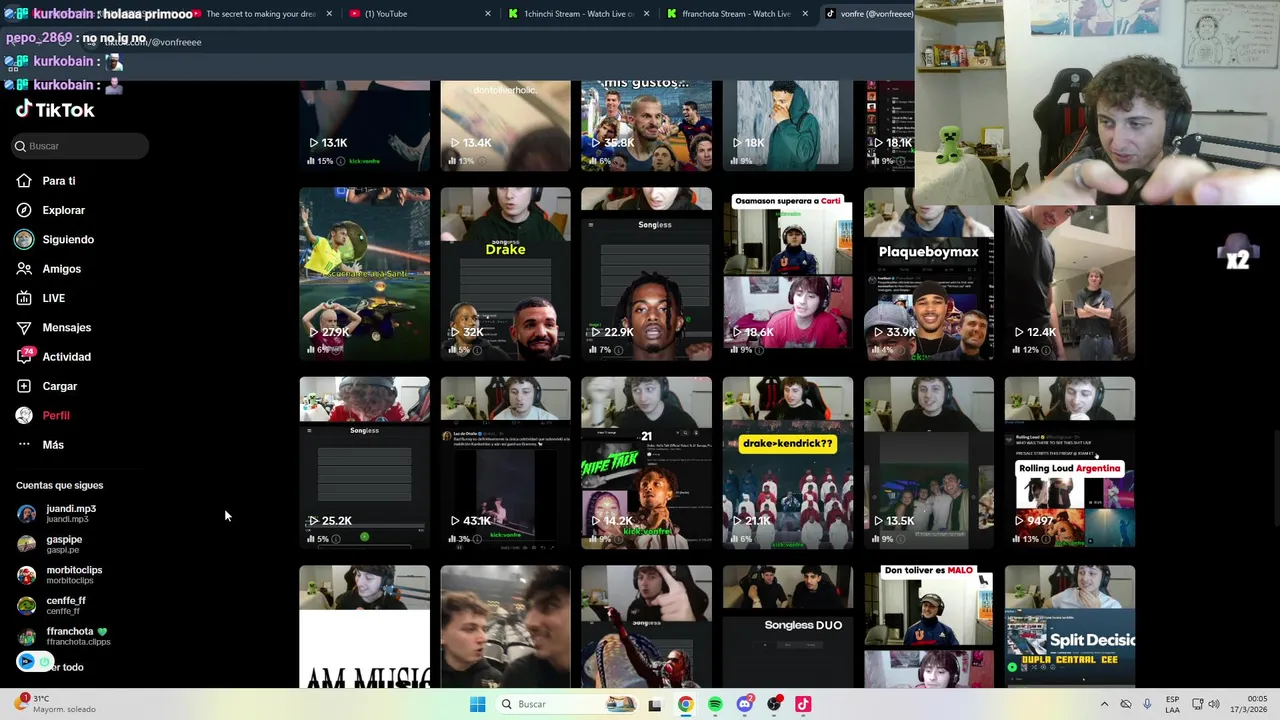This screenshot has width=1280, height=720.
Task: Open Google Chrome from the taskbar
Action: click(685, 704)
